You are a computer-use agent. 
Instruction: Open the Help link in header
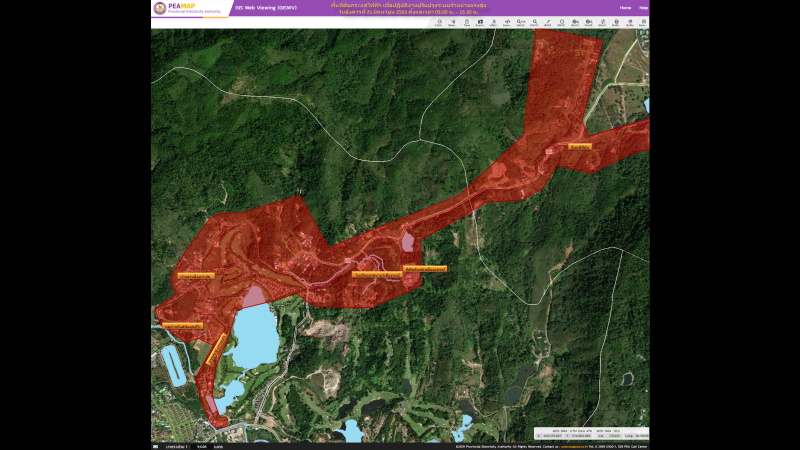pos(643,8)
